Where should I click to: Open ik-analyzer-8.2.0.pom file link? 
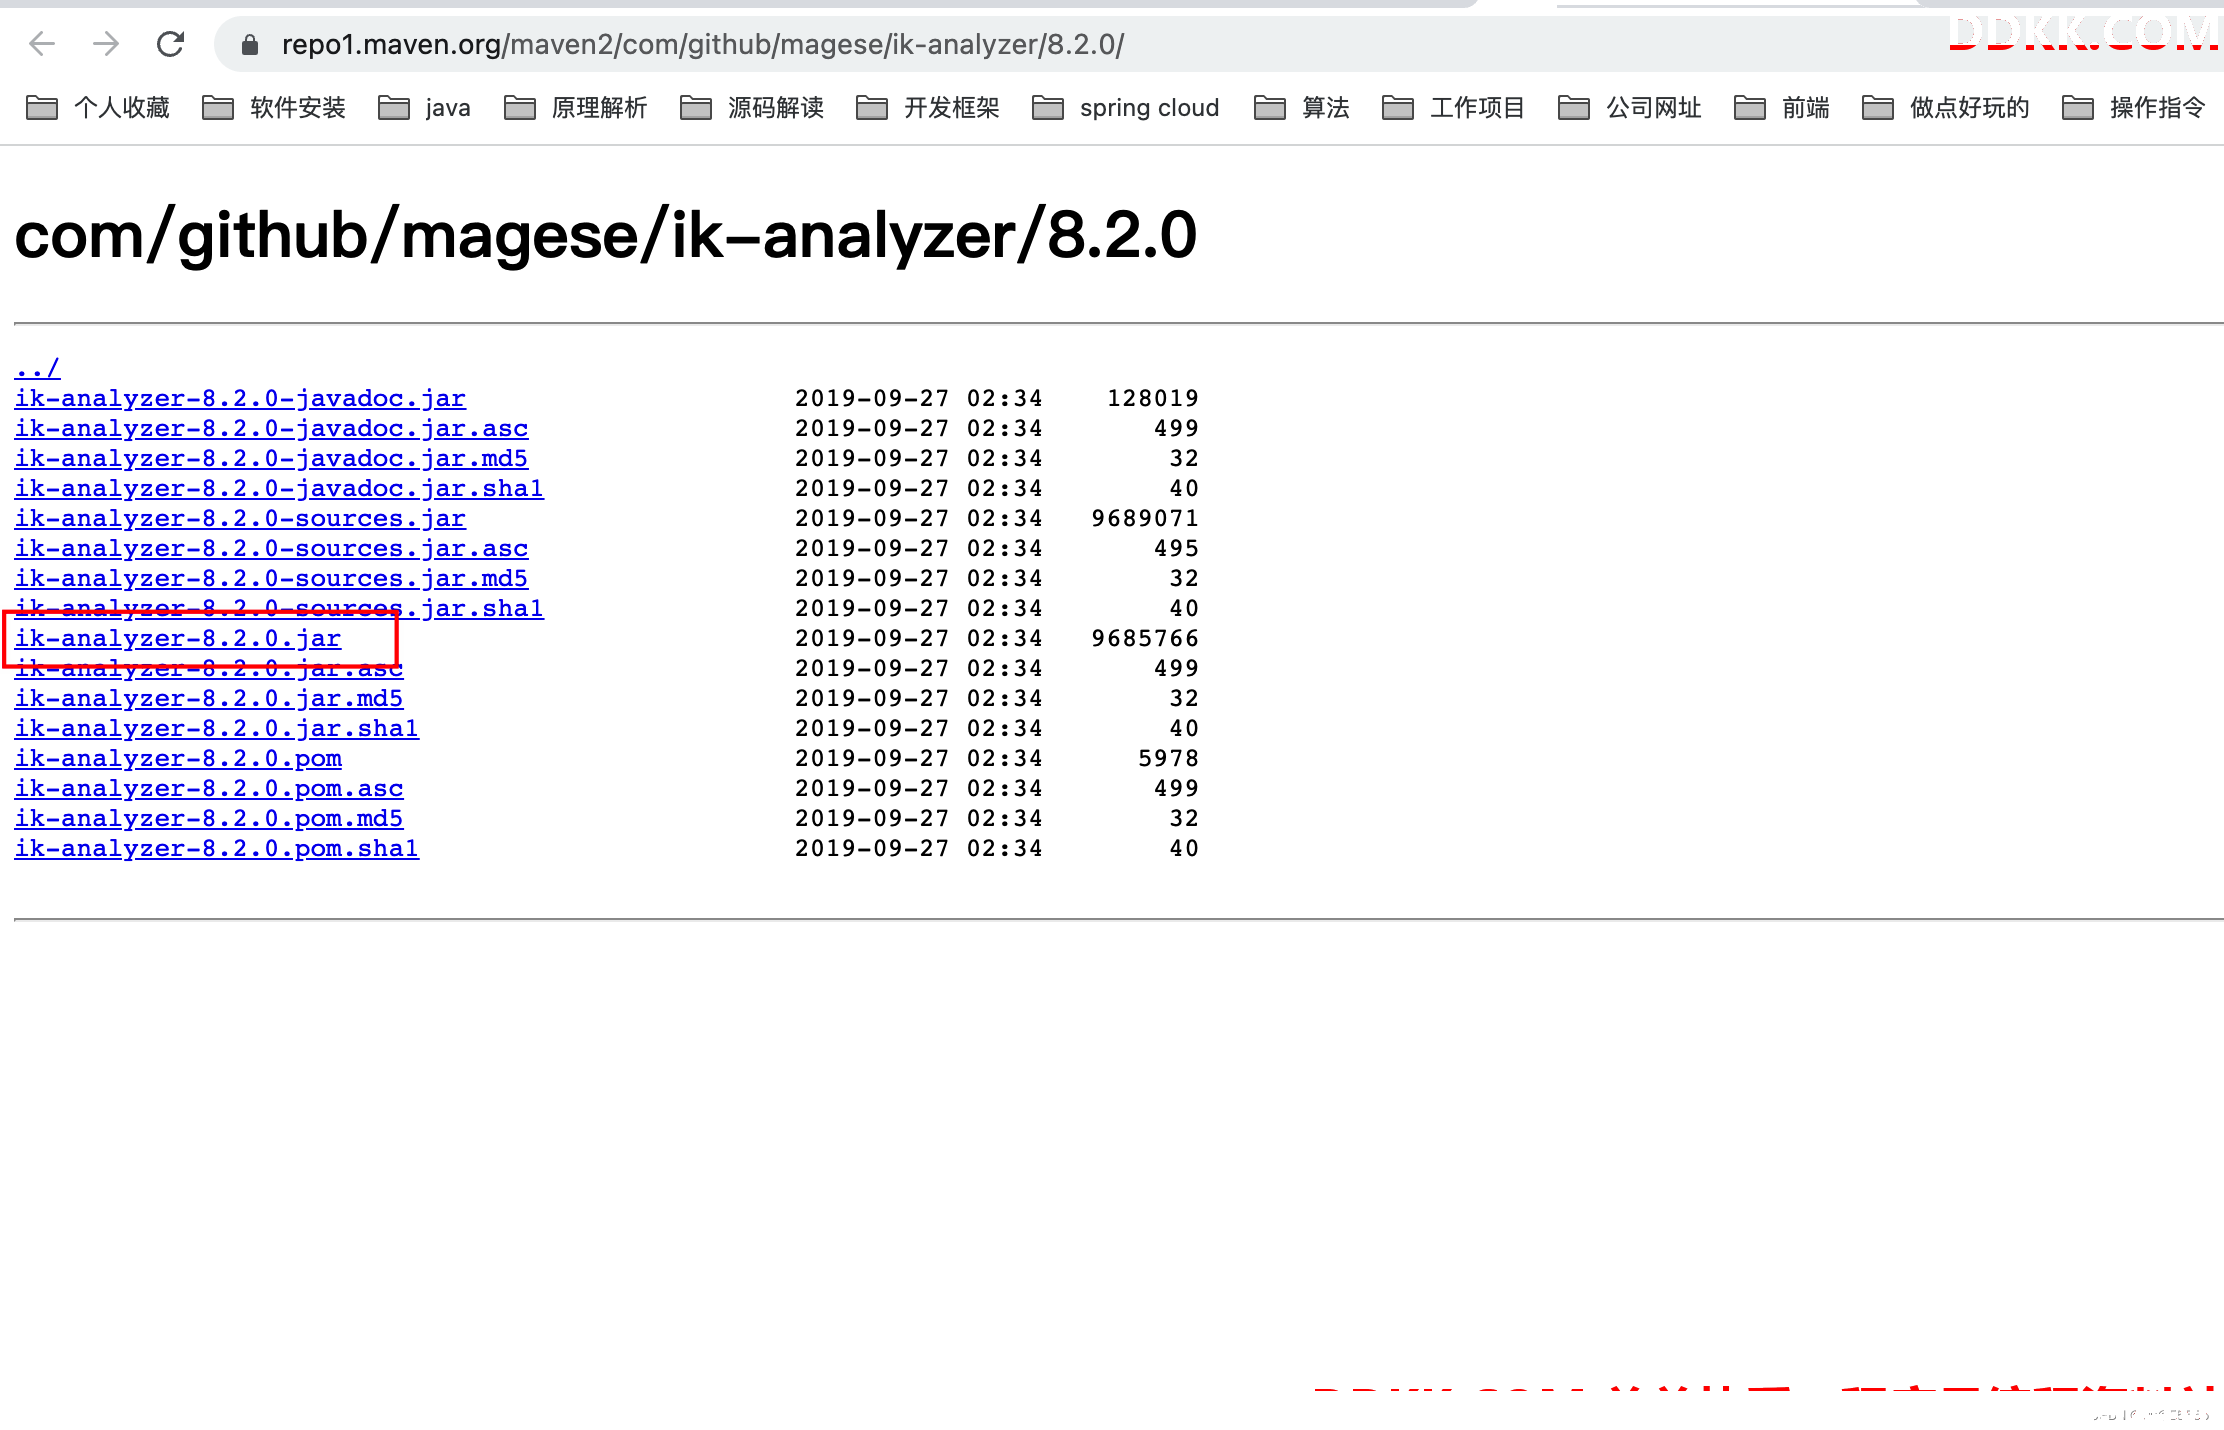[x=178, y=758]
